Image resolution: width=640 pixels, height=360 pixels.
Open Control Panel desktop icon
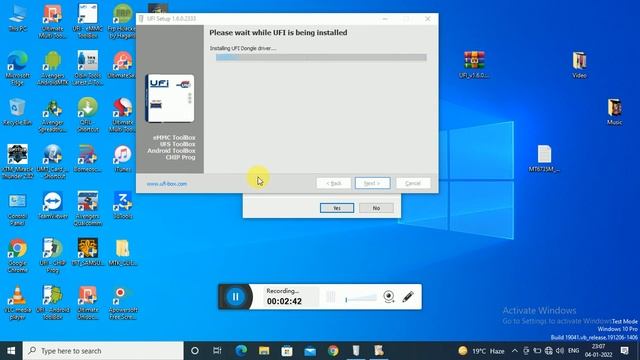coord(18,209)
